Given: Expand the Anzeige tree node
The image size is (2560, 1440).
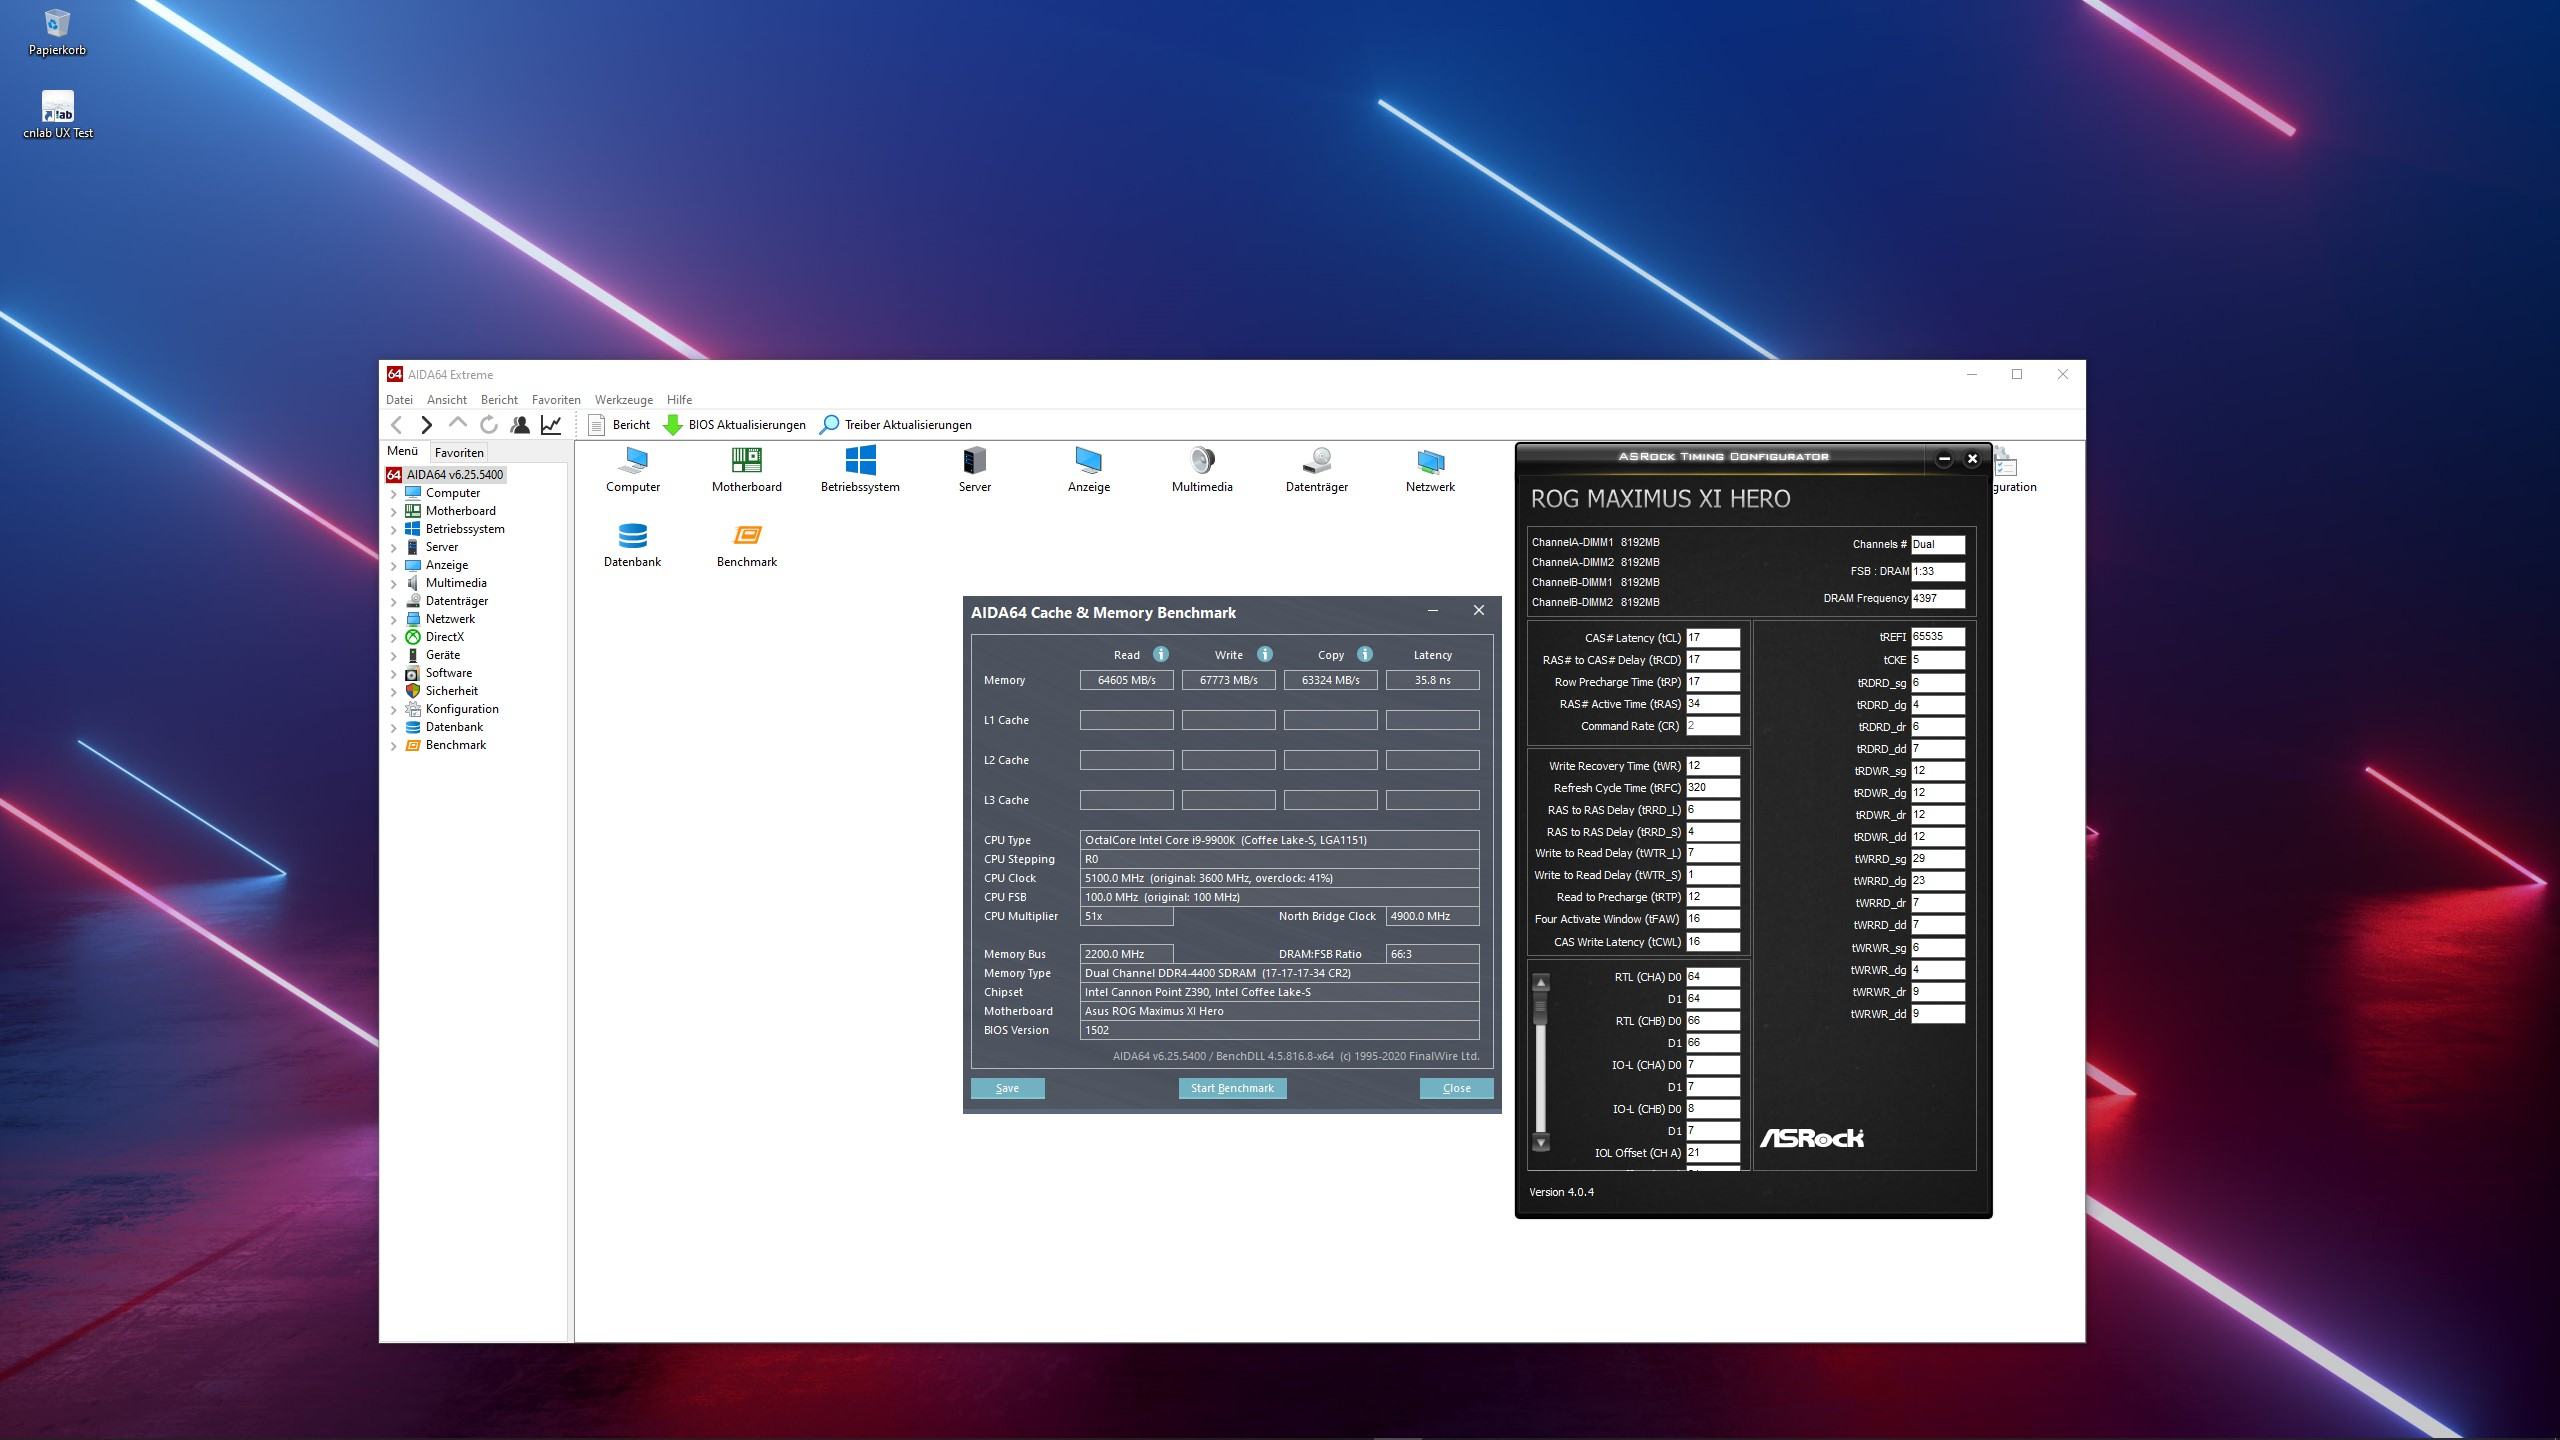Looking at the screenshot, I should [393, 566].
